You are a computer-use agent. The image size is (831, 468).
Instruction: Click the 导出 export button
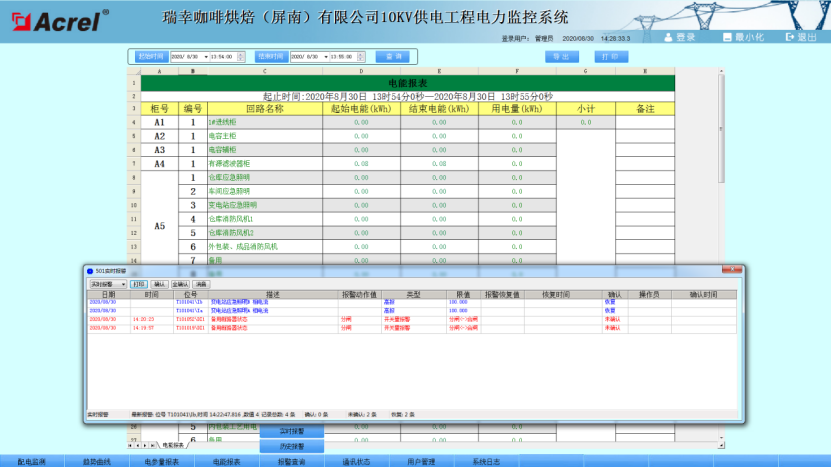[562, 57]
